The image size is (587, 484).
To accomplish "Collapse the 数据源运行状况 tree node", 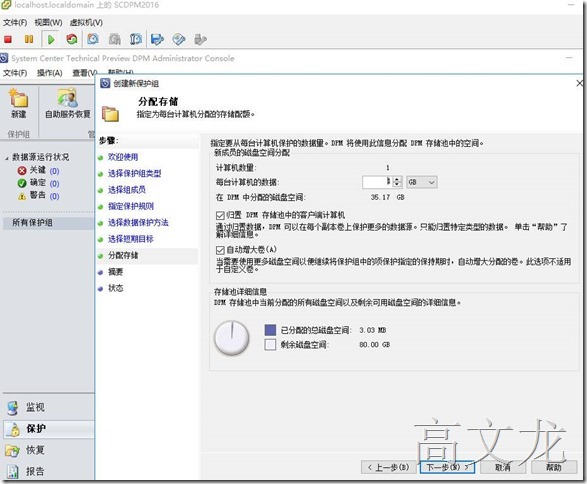I will click(7, 158).
